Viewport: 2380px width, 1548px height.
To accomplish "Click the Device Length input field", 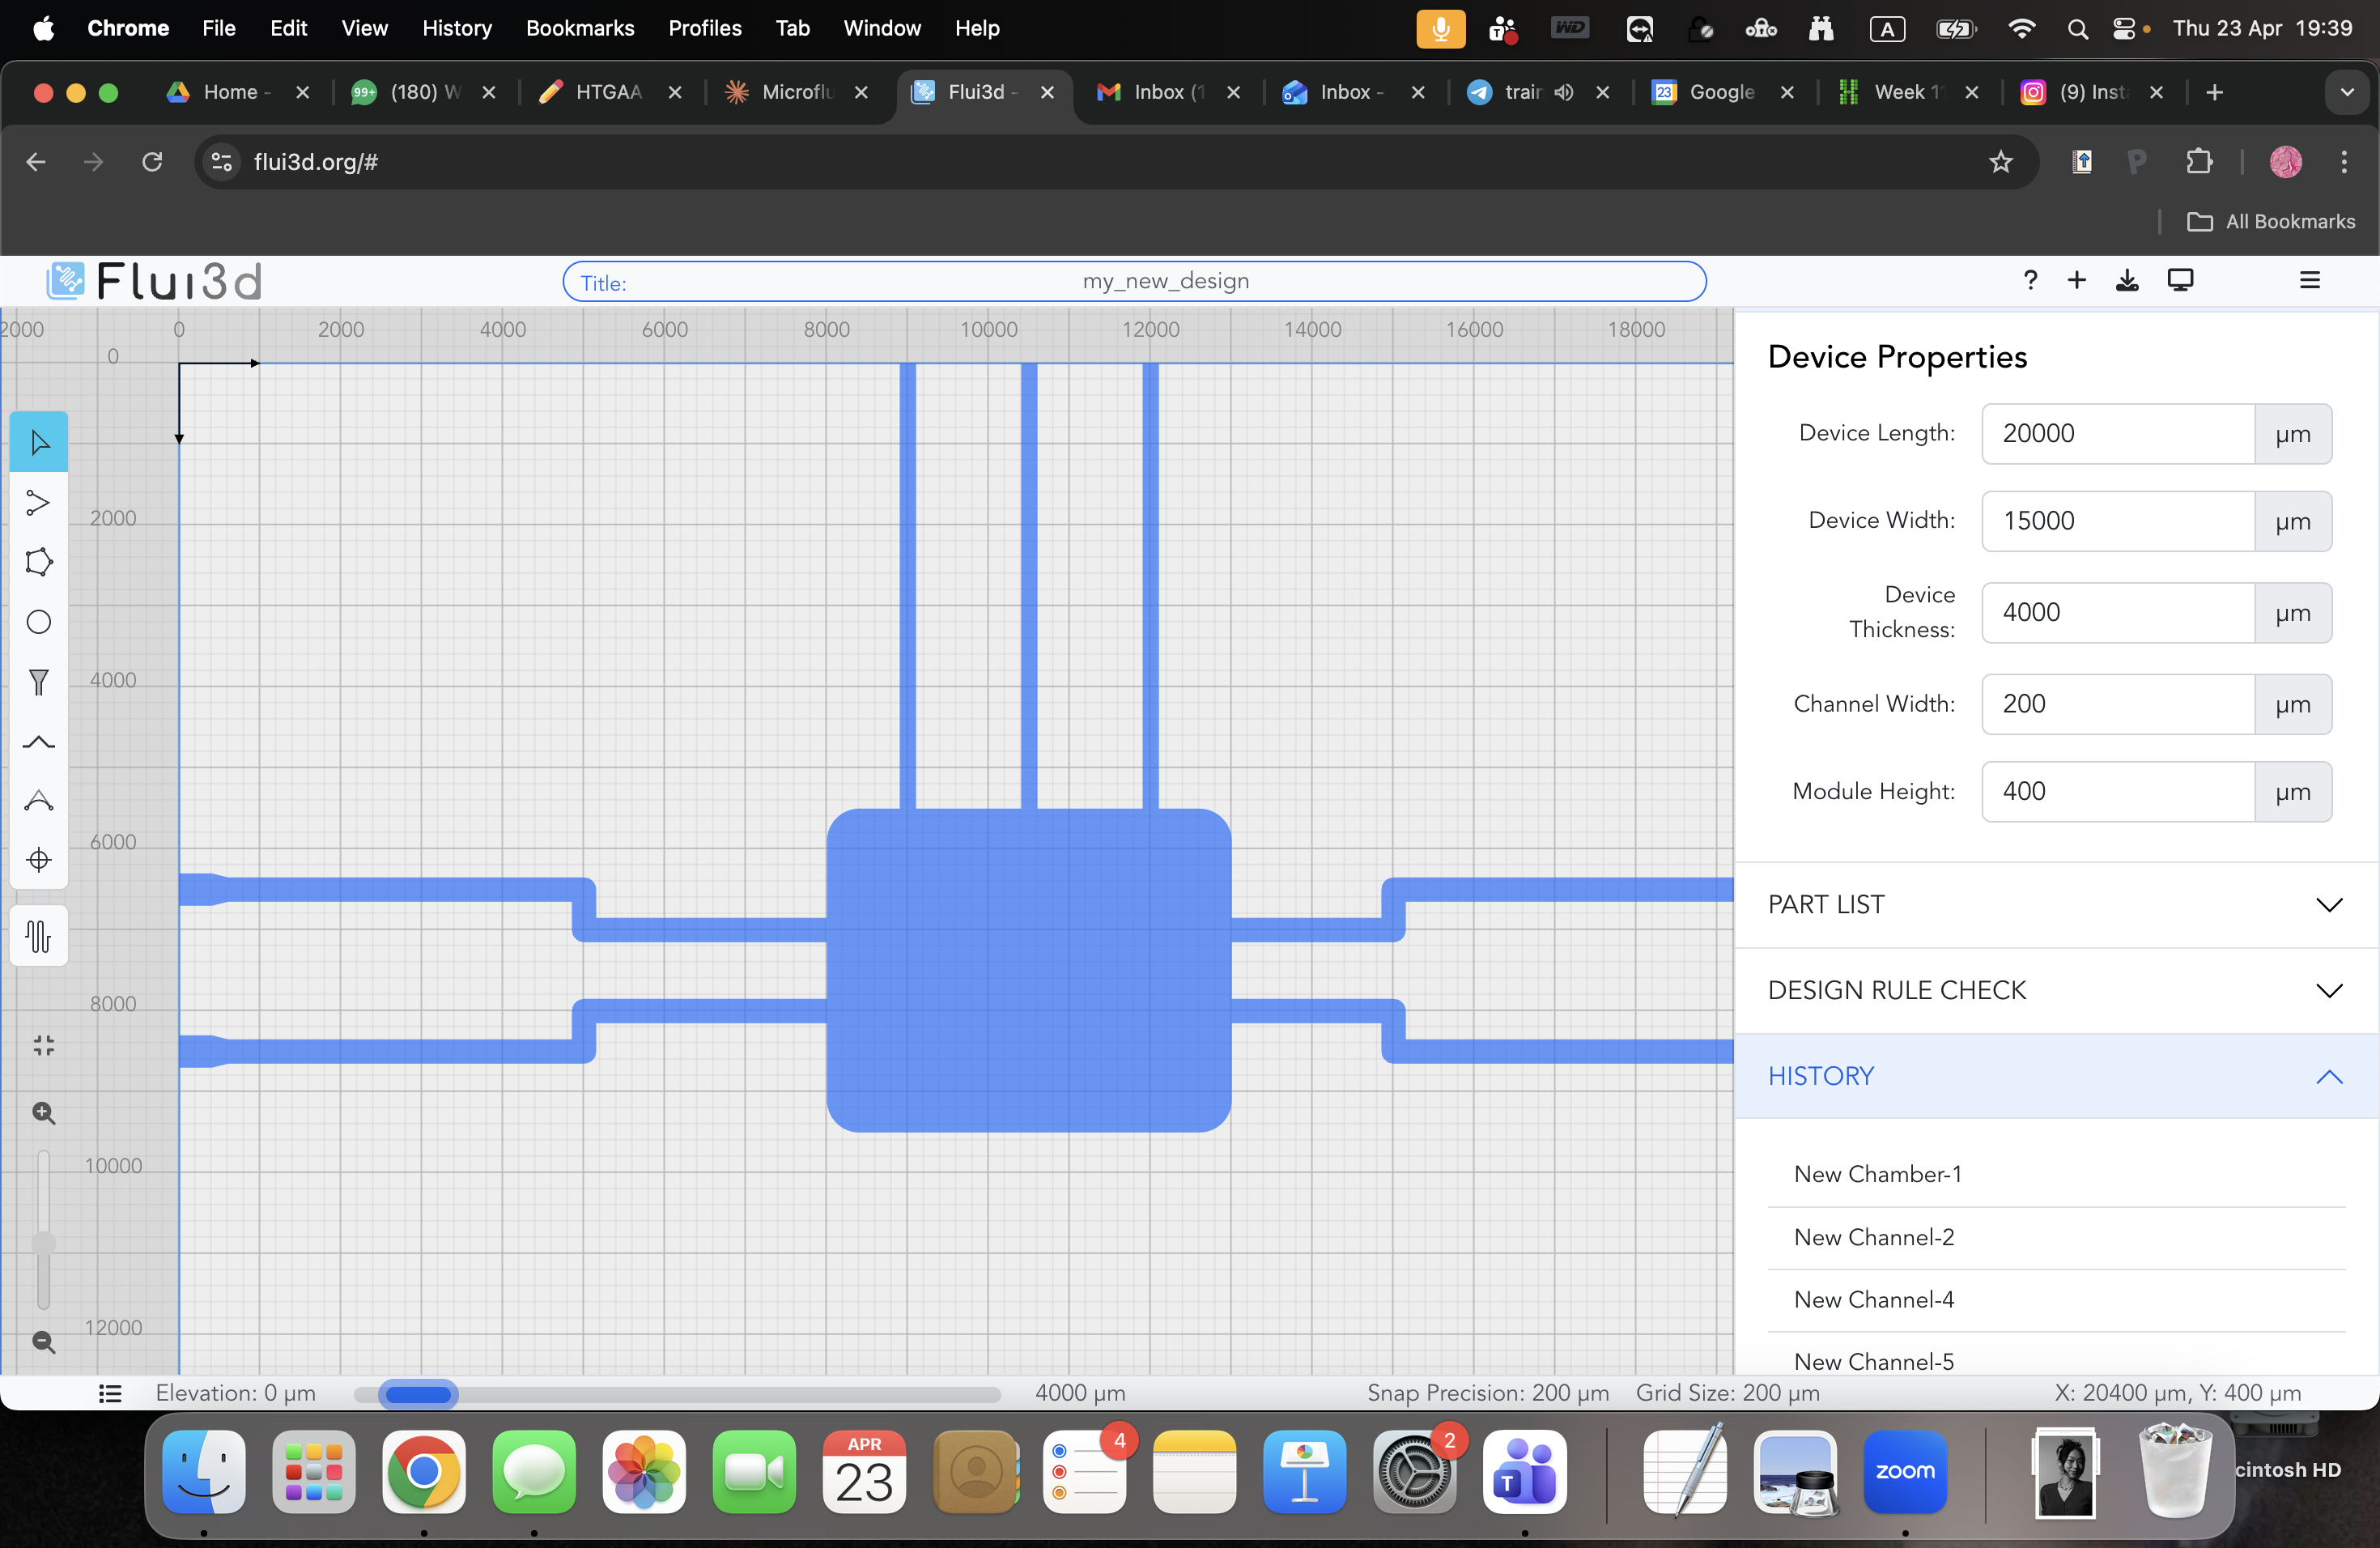I will (2117, 434).
